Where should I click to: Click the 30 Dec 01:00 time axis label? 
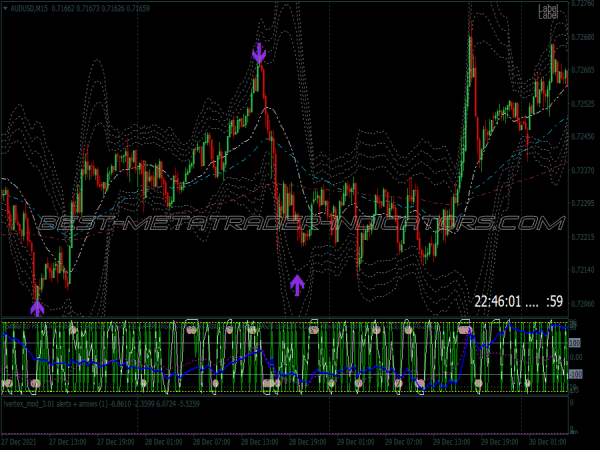pos(548,442)
